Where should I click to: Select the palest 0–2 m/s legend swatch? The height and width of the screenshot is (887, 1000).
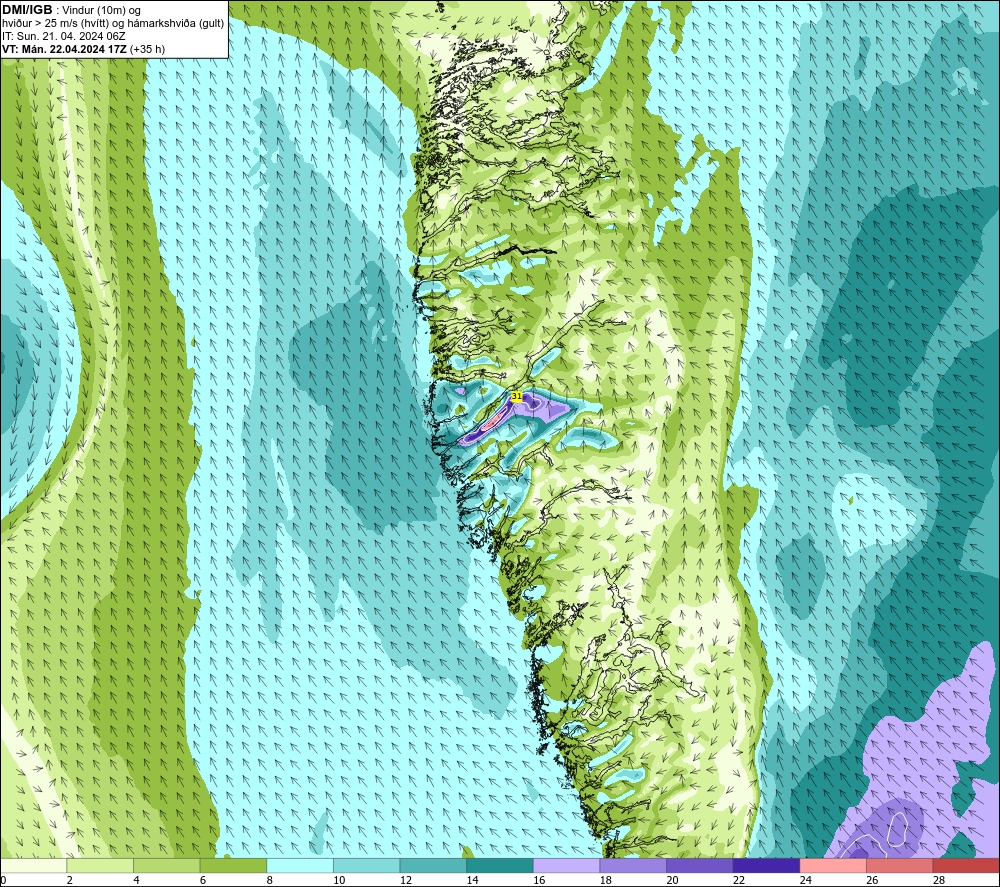(33, 865)
